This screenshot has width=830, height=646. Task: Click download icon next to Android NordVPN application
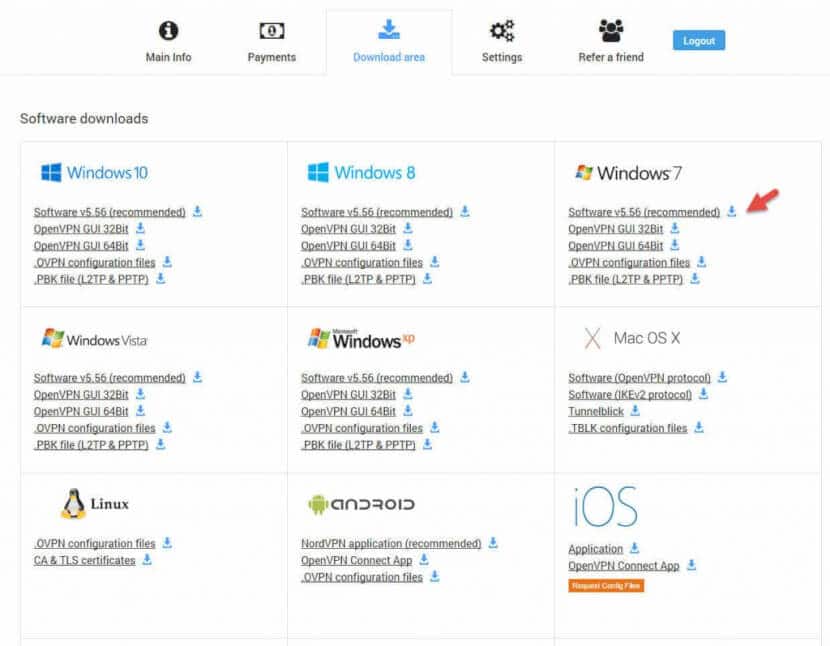coord(493,543)
